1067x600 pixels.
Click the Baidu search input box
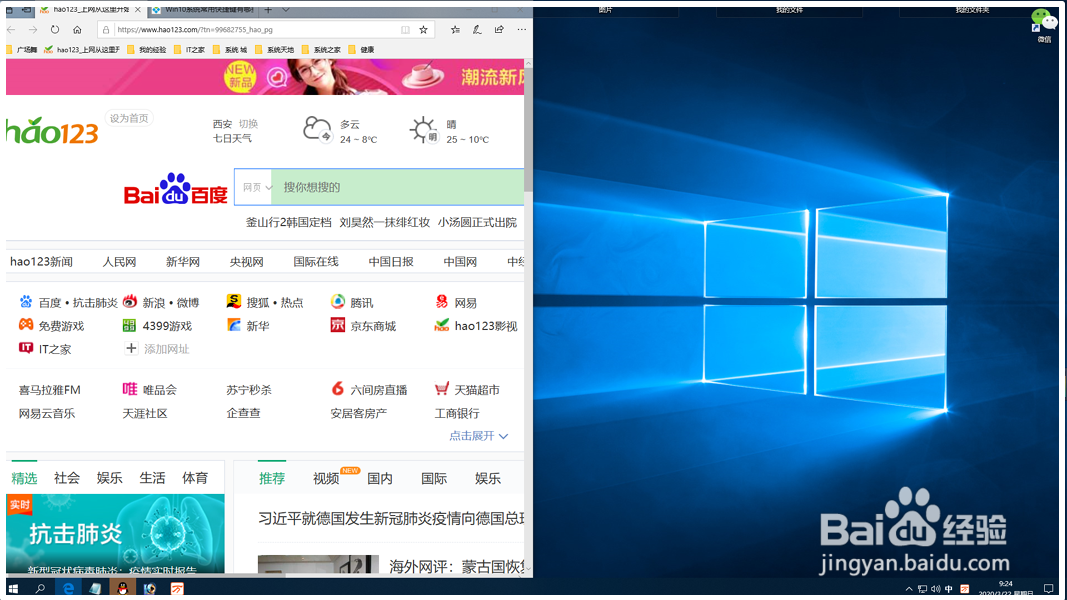[x=397, y=187]
